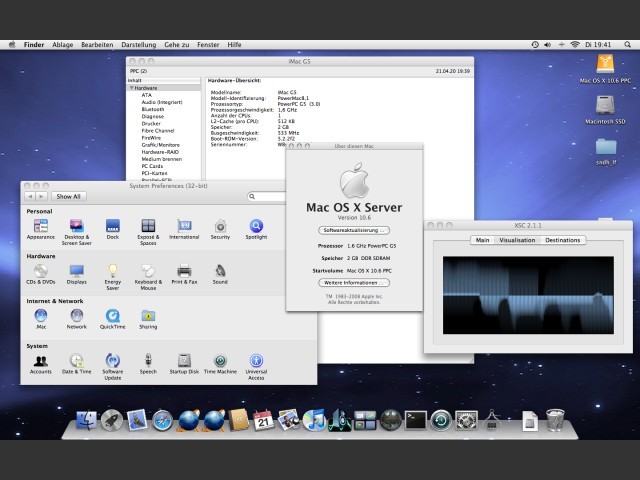Image resolution: width=640 pixels, height=480 pixels.
Task: Open the Energy Saver preference pane
Action: coord(113,277)
